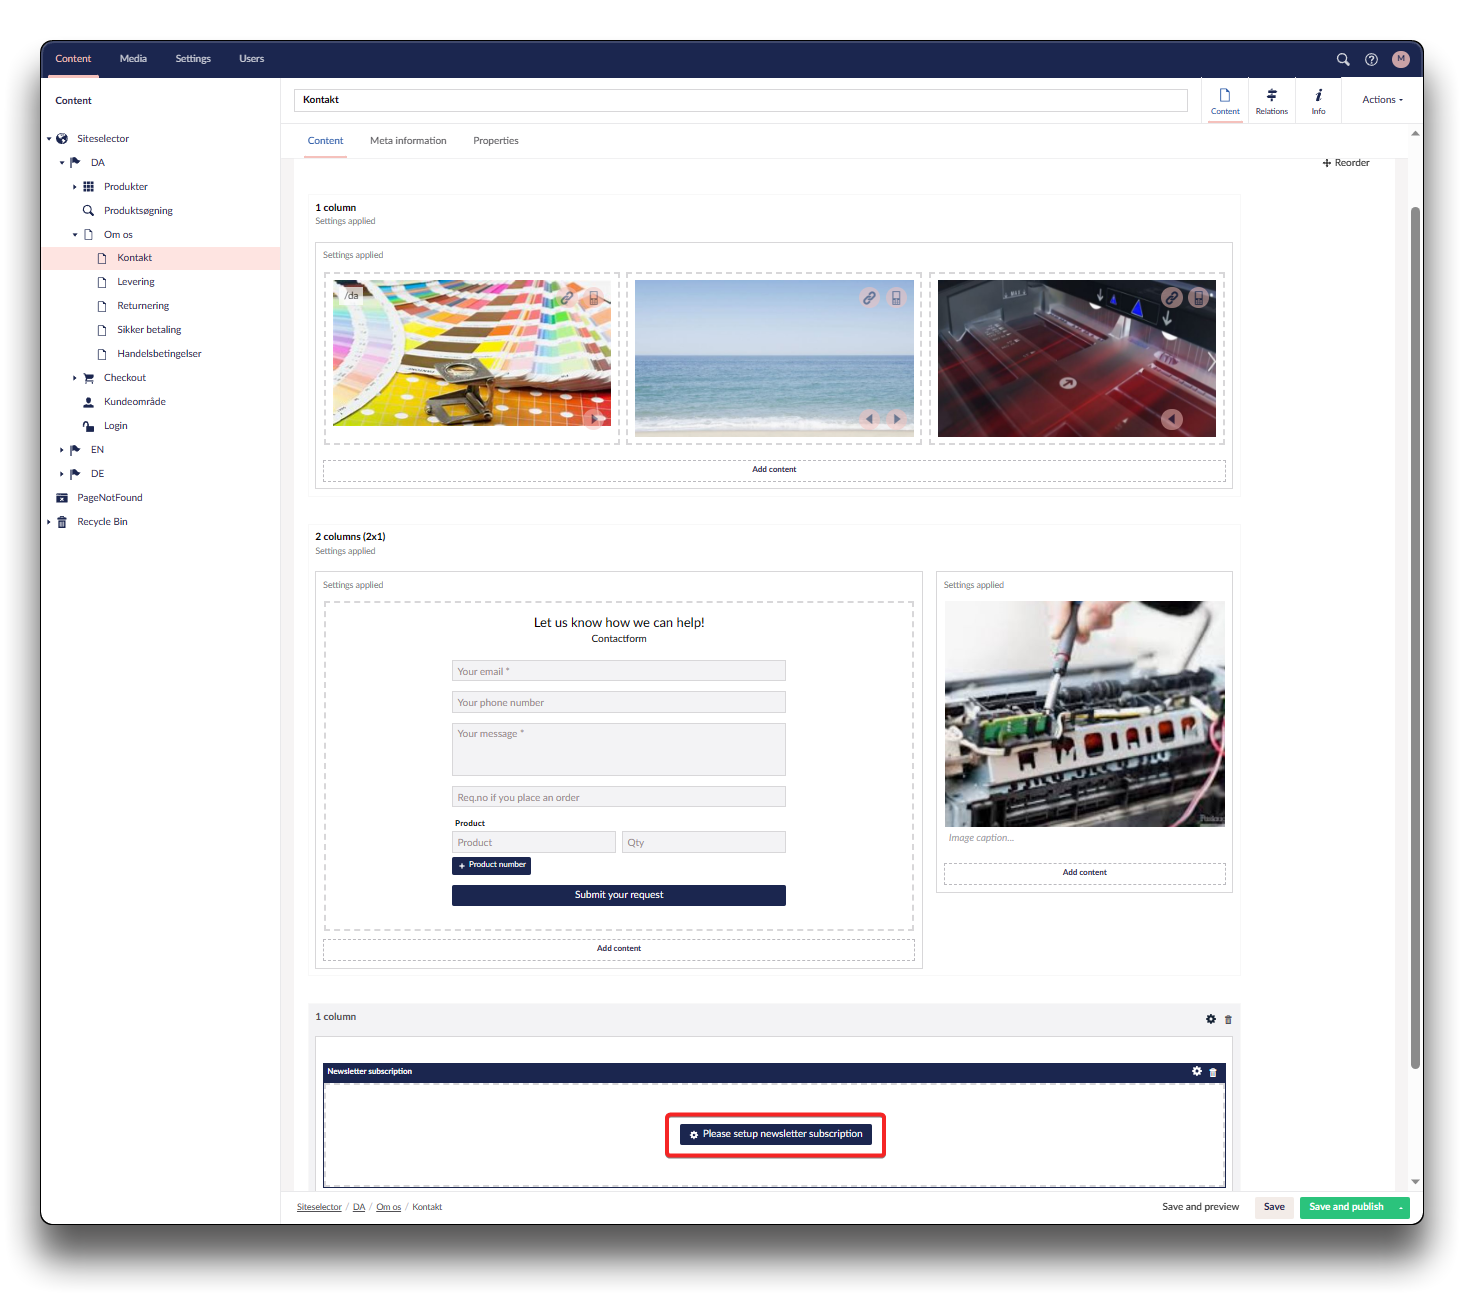The width and height of the screenshot is (1464, 1297).
Task: Click link icon on the beach image
Action: pyautogui.click(x=869, y=298)
